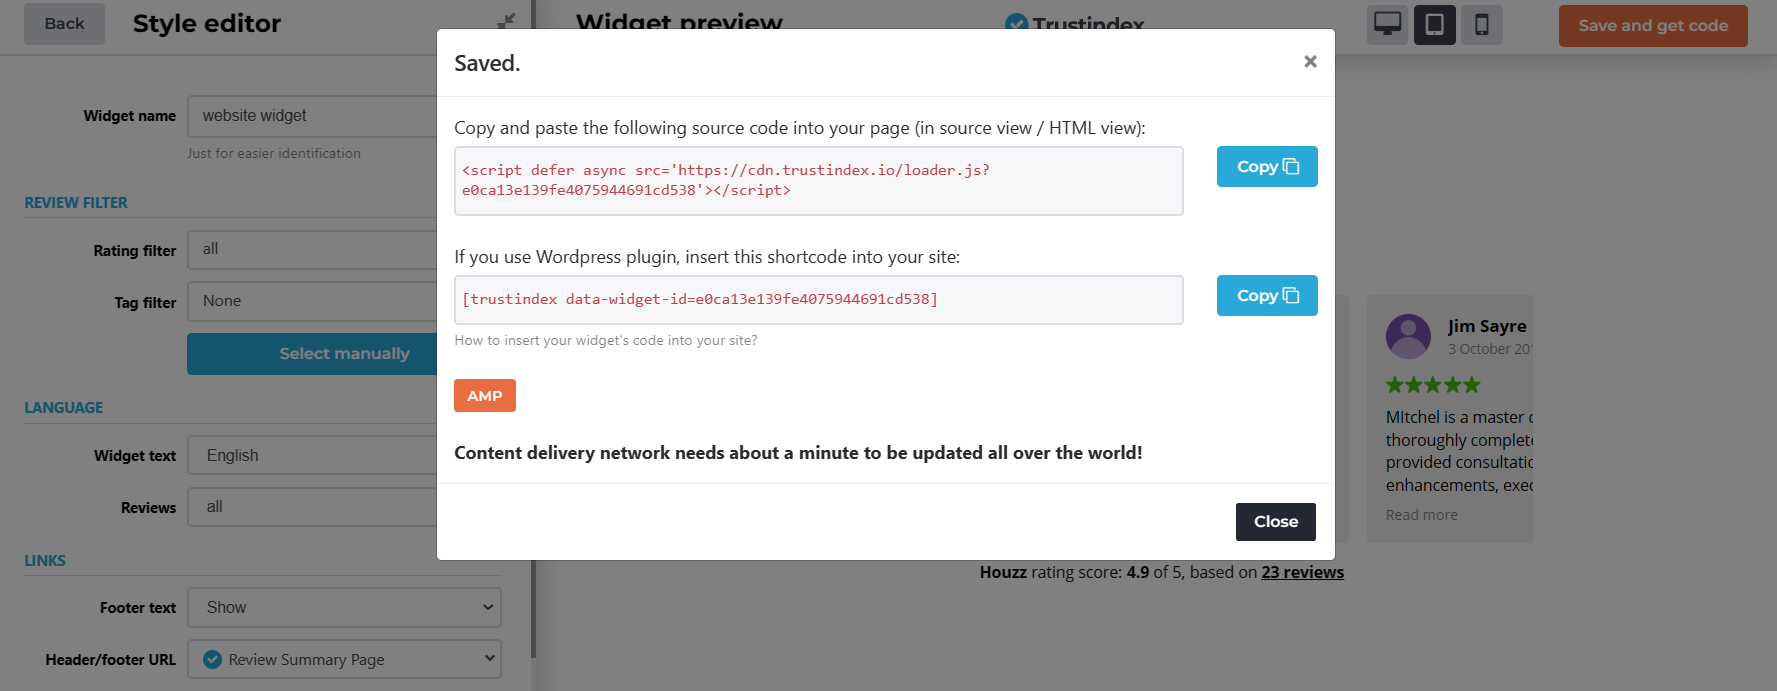Edit the Widget name field
This screenshot has height=691, width=1777.
(313, 116)
